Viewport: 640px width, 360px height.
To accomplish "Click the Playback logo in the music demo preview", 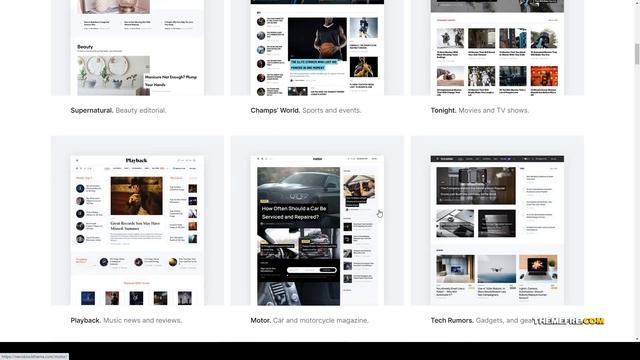I will [136, 160].
